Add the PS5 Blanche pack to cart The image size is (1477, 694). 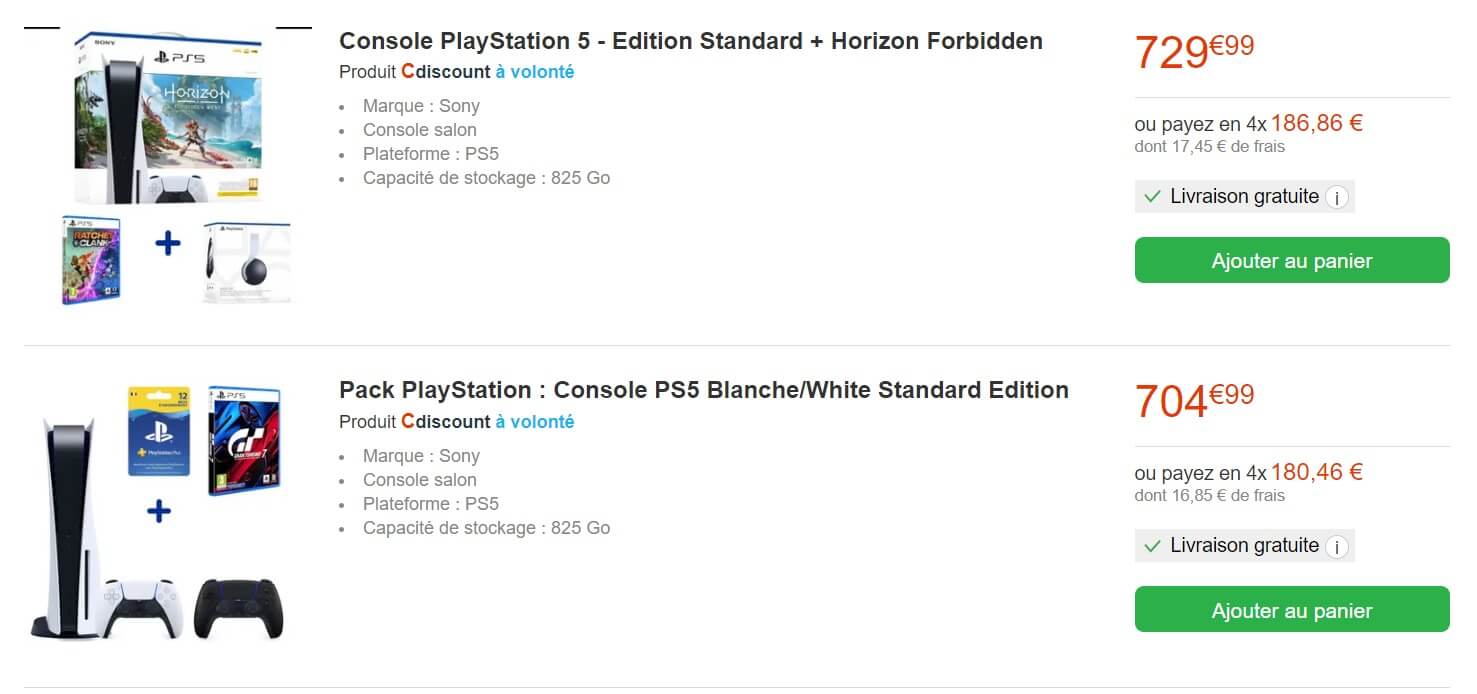point(1291,610)
